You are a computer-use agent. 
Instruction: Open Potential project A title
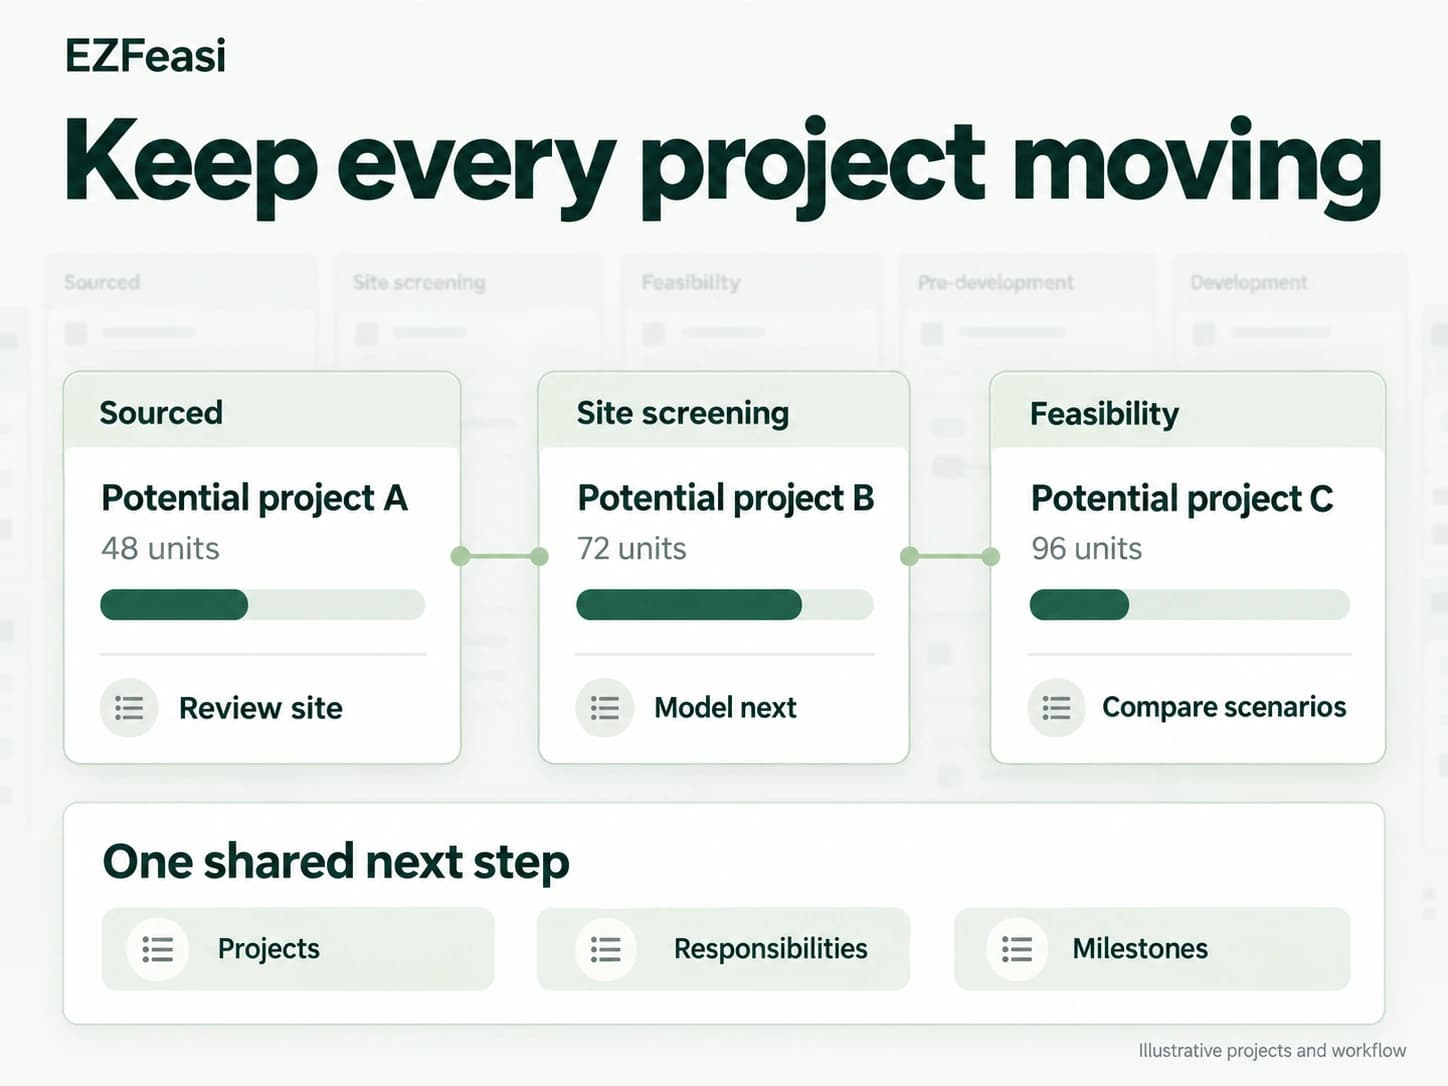254,498
